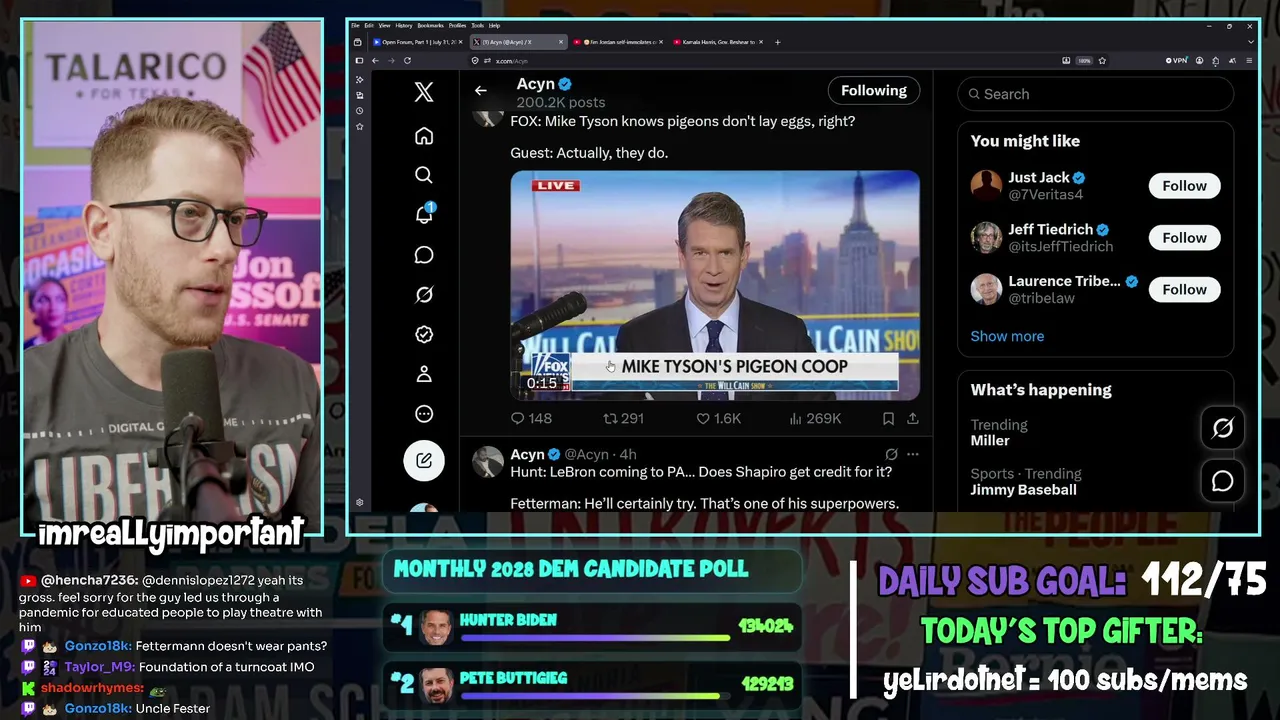The height and width of the screenshot is (720, 1280).
Task: Play the Mike Tyson's Pigeon Coop video
Action: [715, 285]
